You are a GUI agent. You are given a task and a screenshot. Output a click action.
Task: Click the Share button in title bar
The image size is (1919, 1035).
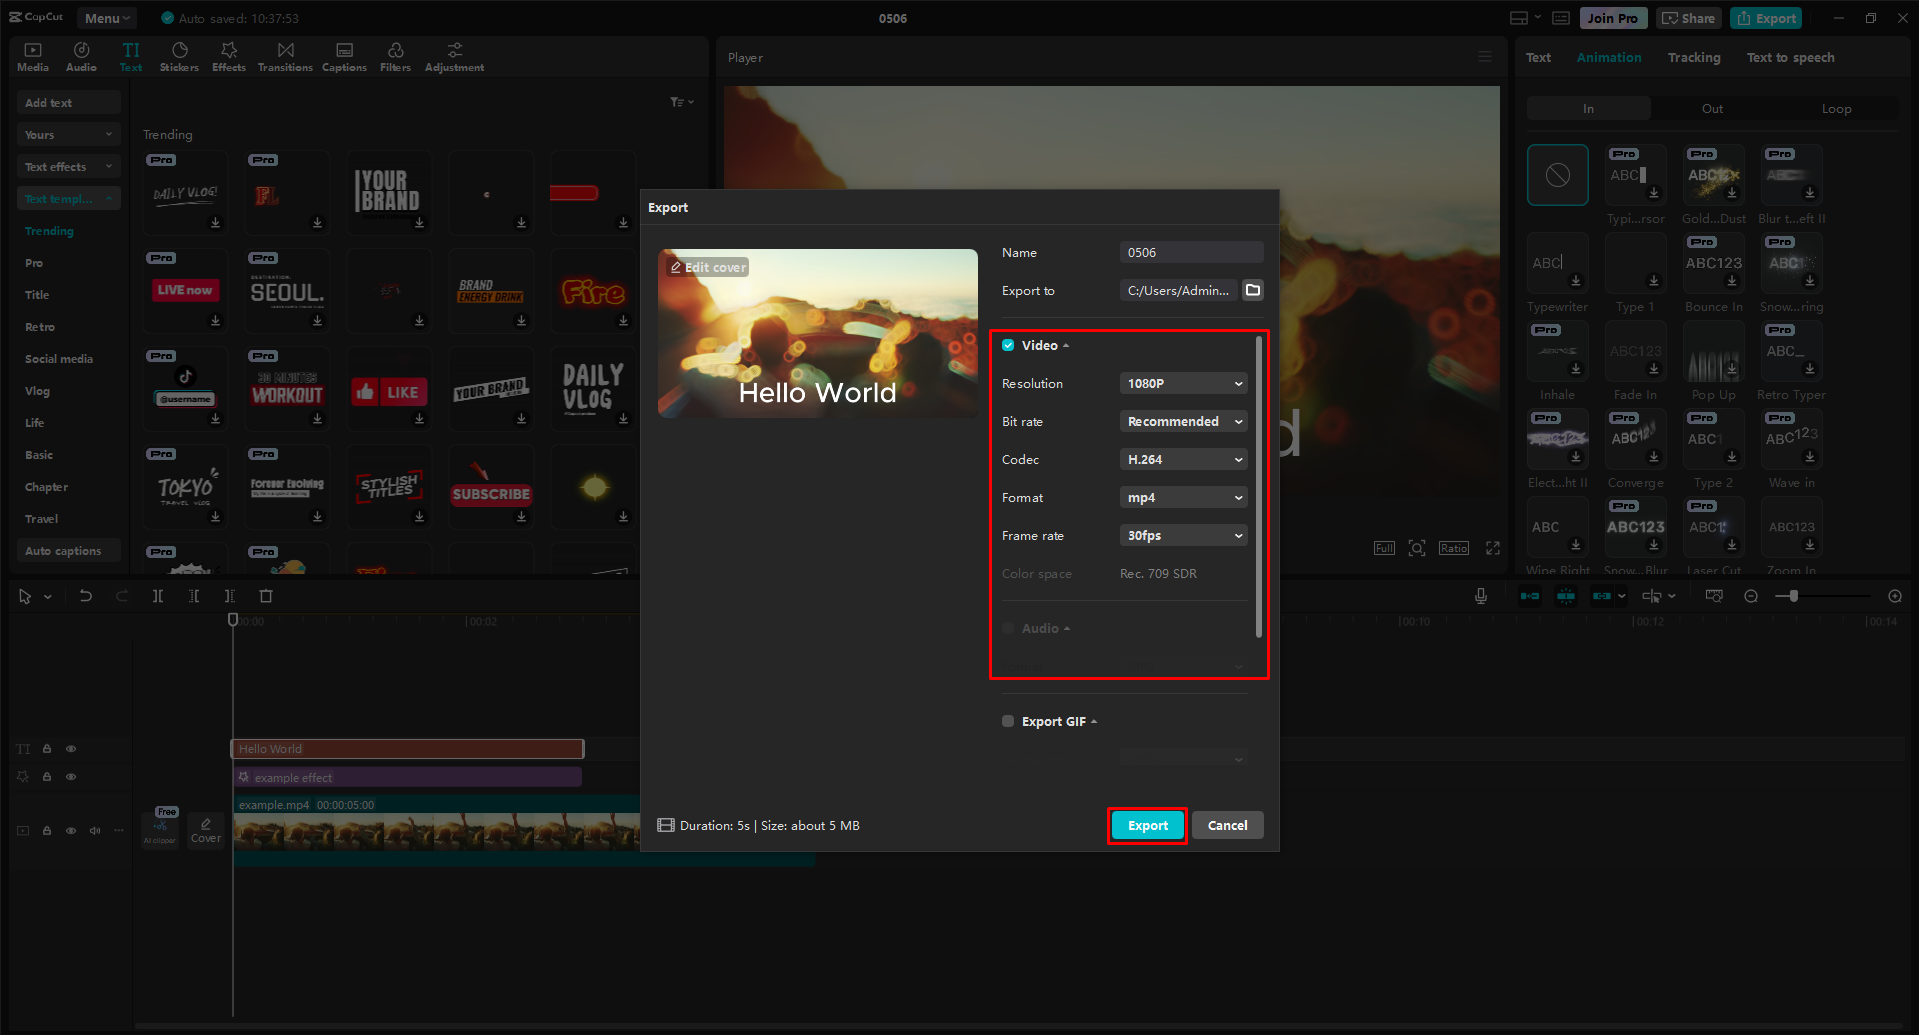(1688, 18)
